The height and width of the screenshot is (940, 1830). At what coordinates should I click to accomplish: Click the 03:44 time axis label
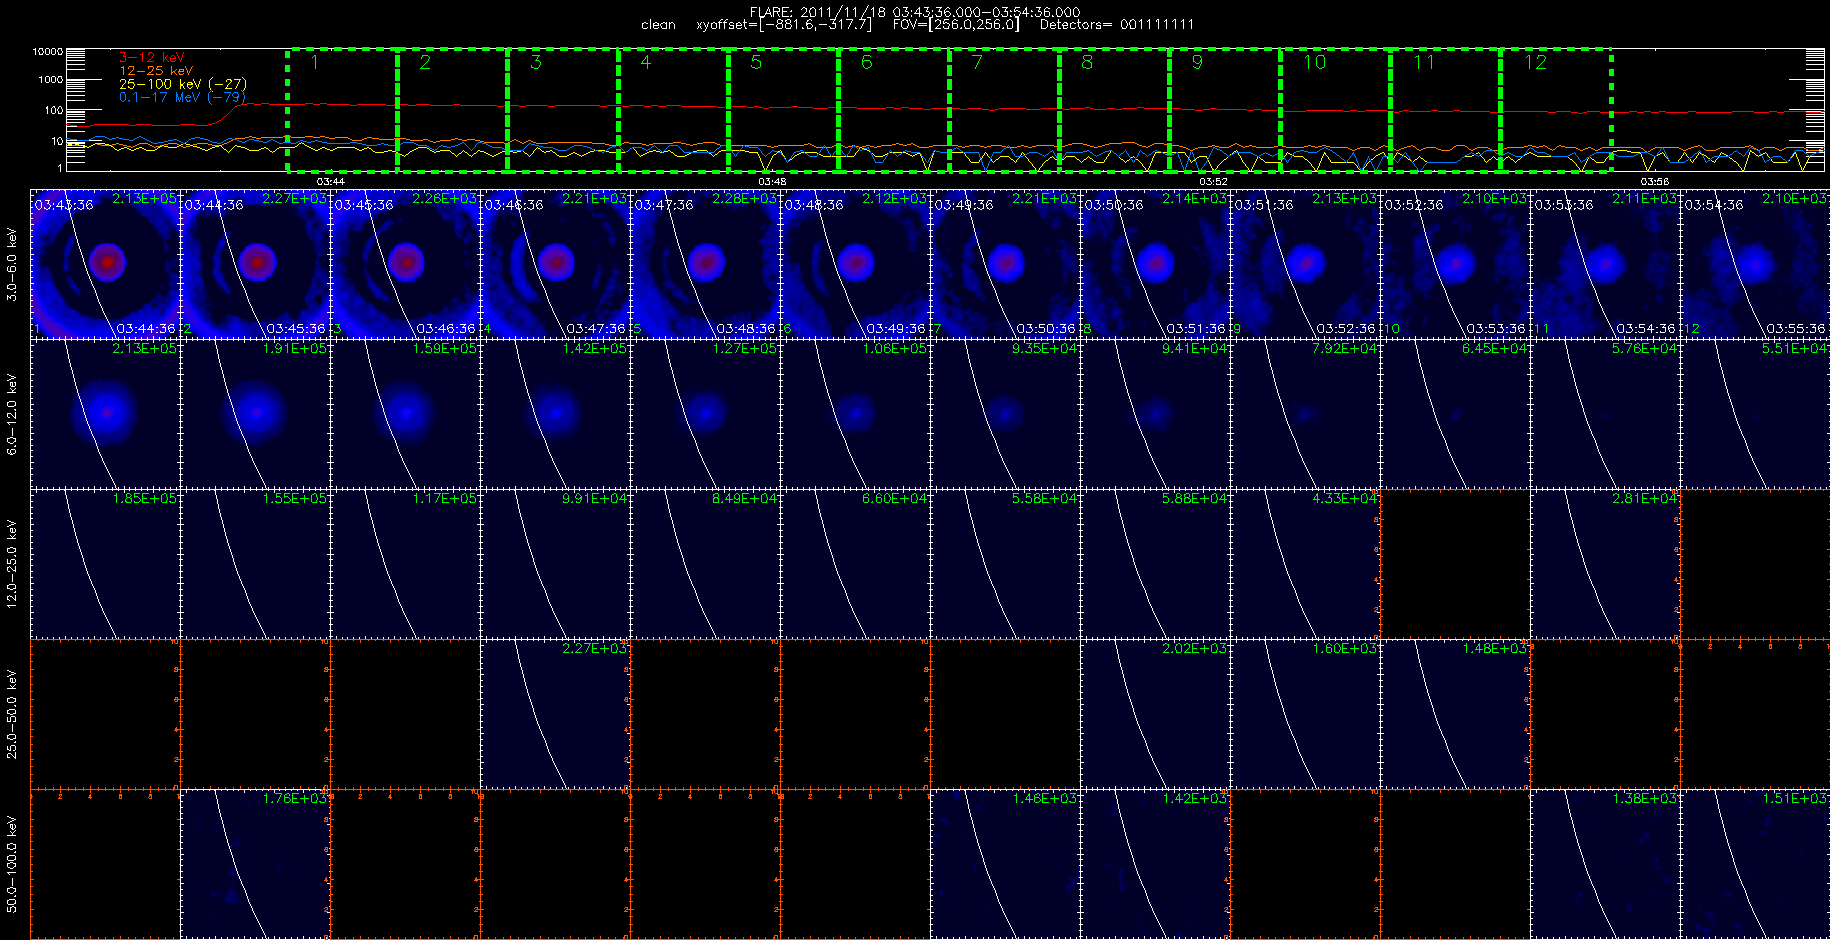331,181
